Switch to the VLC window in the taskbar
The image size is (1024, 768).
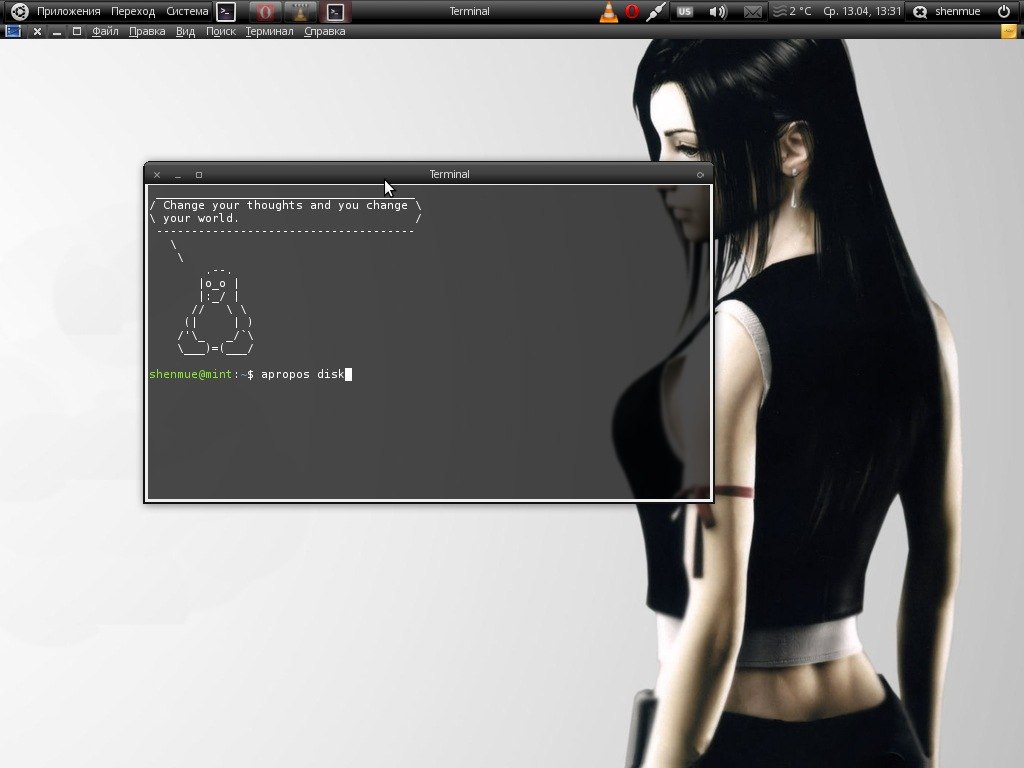(300, 11)
